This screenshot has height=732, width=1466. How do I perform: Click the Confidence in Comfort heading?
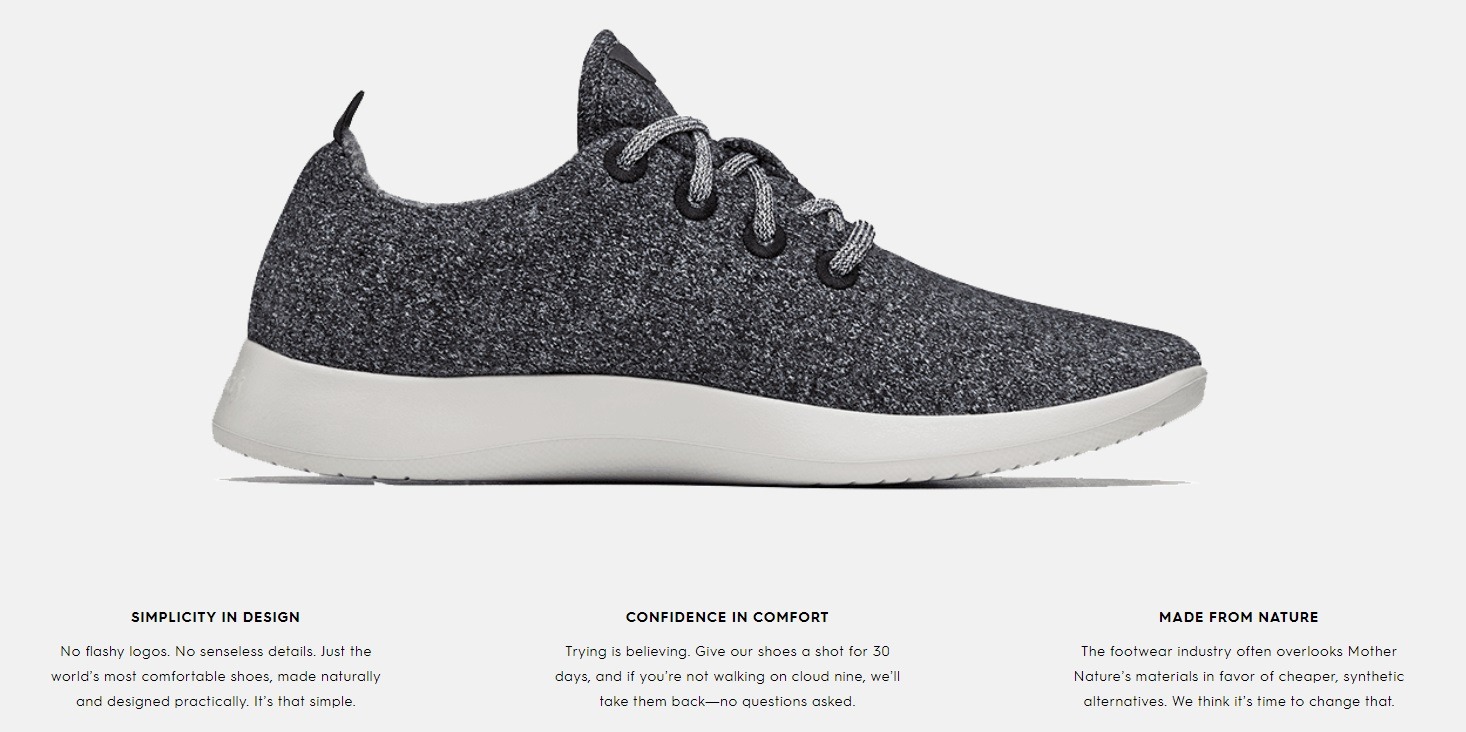[x=727, y=617]
